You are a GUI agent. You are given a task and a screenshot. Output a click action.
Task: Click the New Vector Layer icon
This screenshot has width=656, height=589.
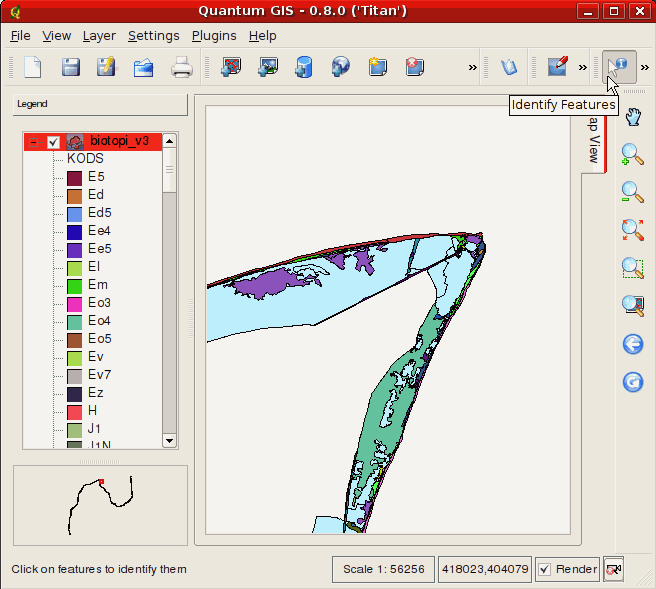coord(377,67)
